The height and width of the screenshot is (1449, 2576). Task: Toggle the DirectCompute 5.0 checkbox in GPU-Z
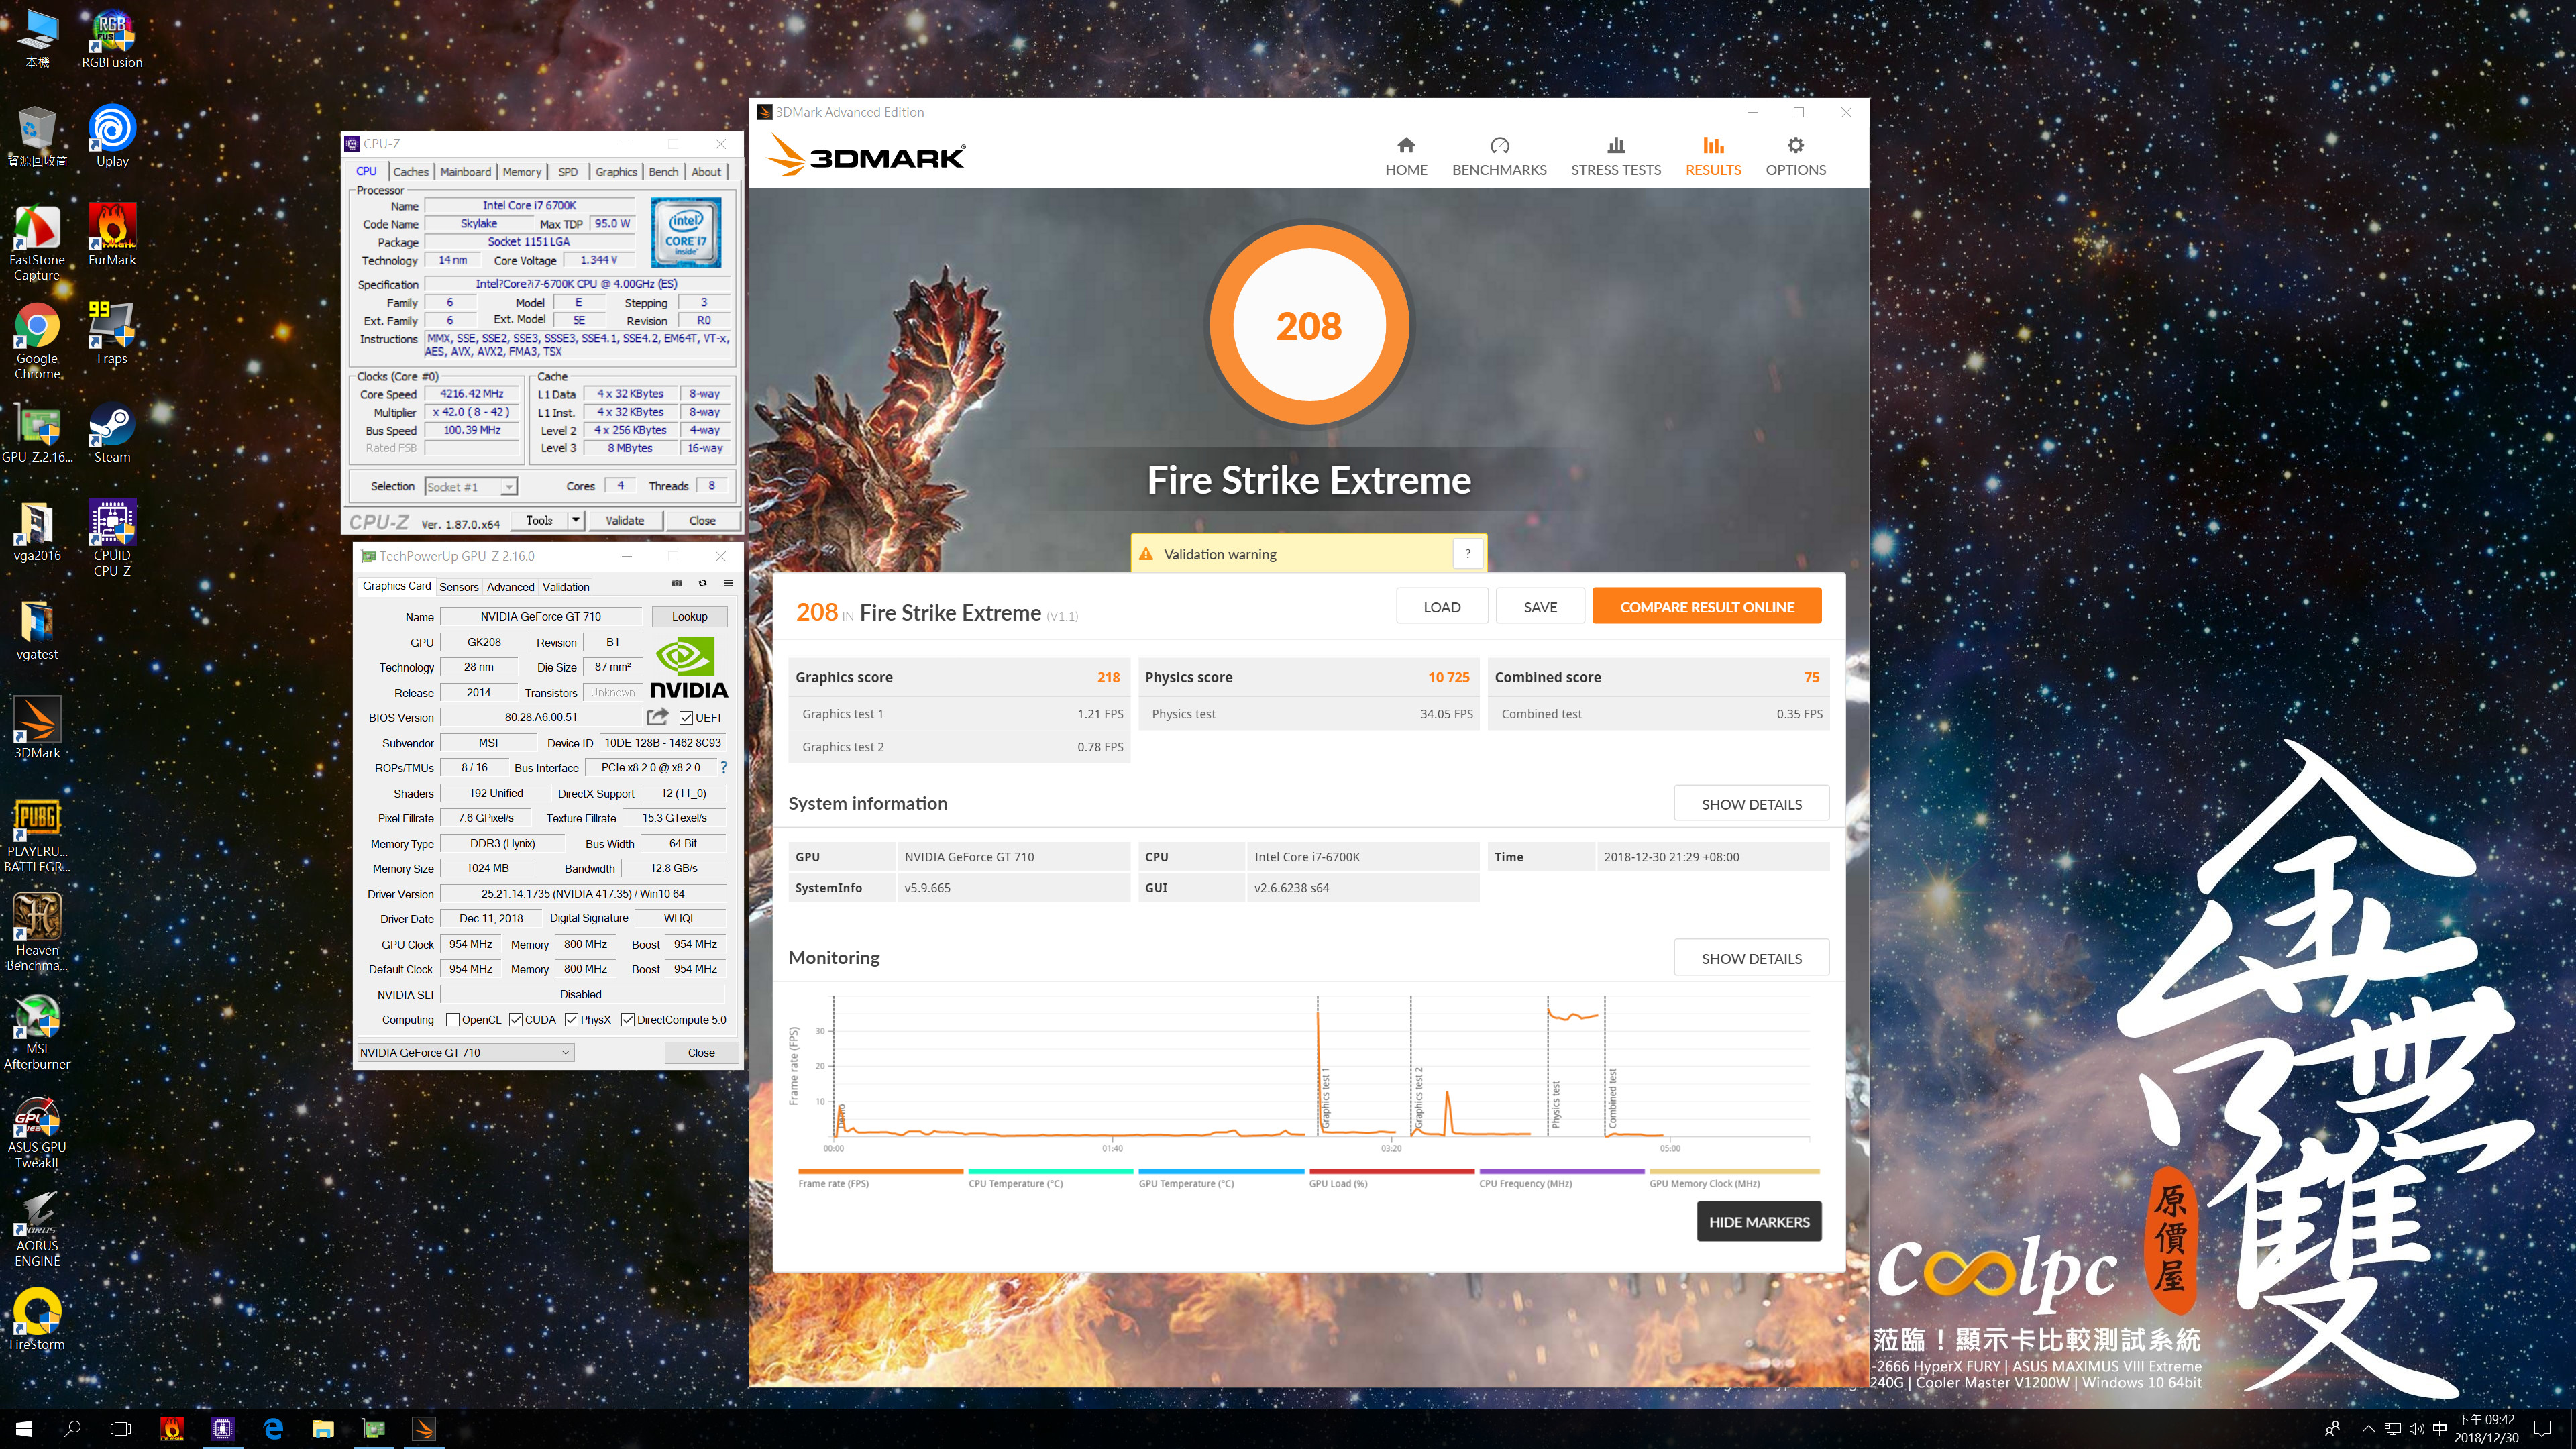[x=628, y=1020]
